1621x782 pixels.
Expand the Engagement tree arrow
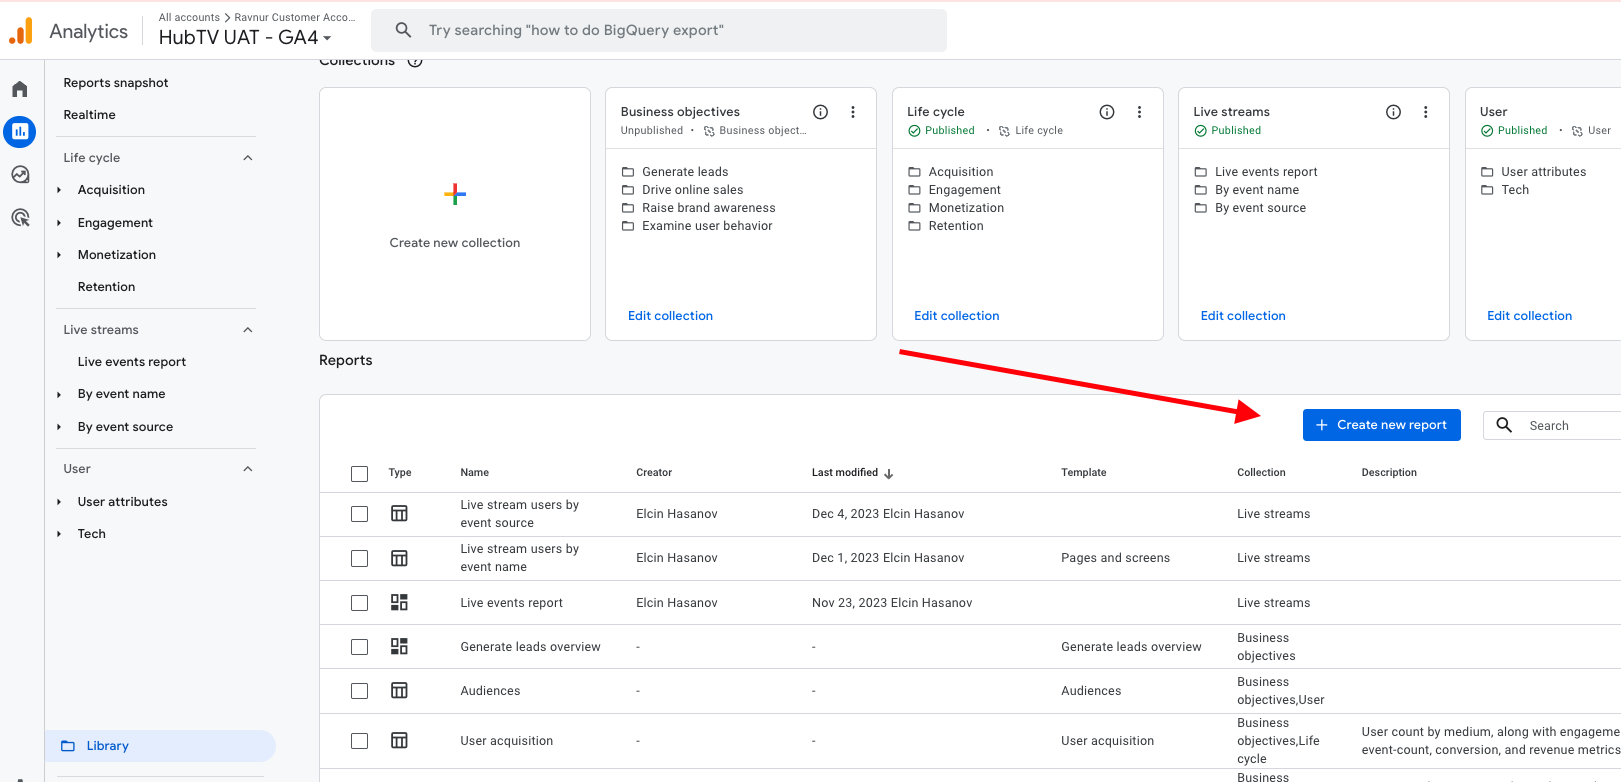pyautogui.click(x=59, y=223)
